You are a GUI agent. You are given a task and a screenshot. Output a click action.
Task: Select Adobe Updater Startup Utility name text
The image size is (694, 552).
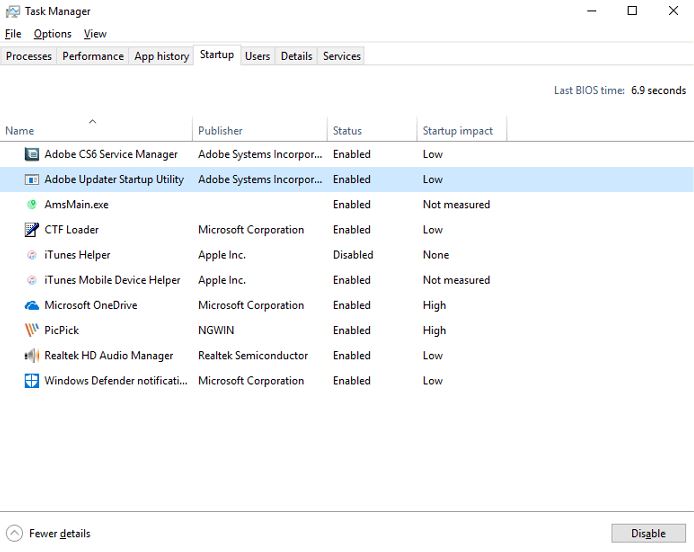tap(114, 179)
